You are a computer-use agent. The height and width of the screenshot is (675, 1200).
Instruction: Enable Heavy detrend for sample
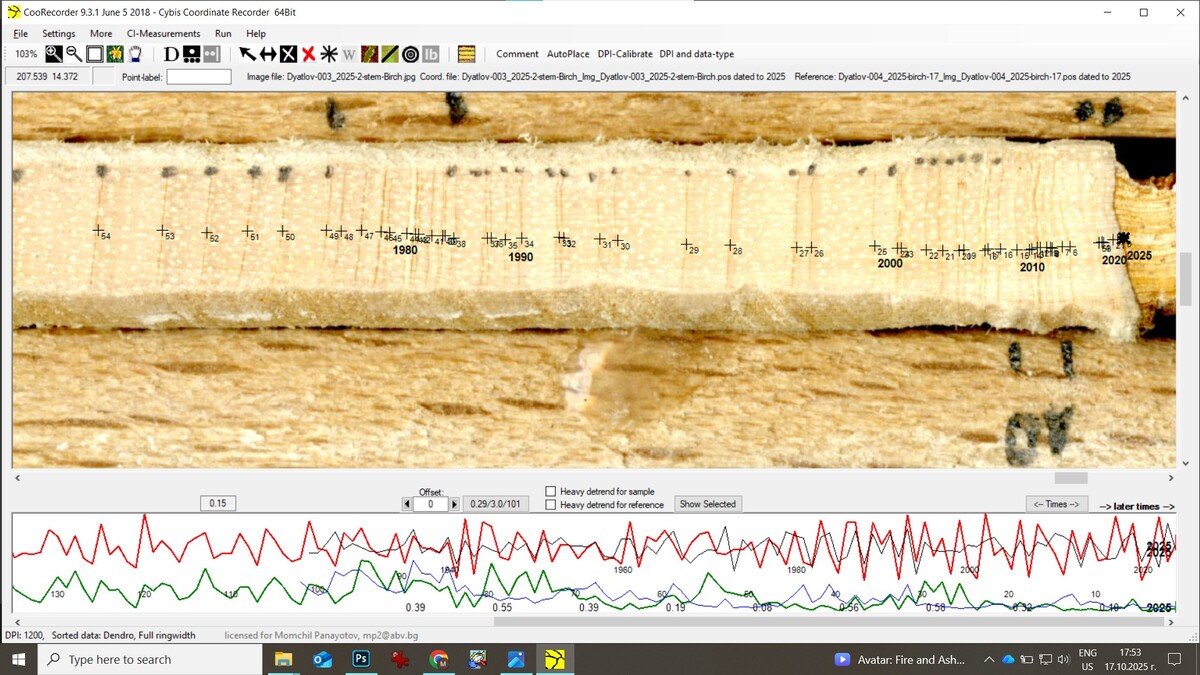tap(551, 491)
